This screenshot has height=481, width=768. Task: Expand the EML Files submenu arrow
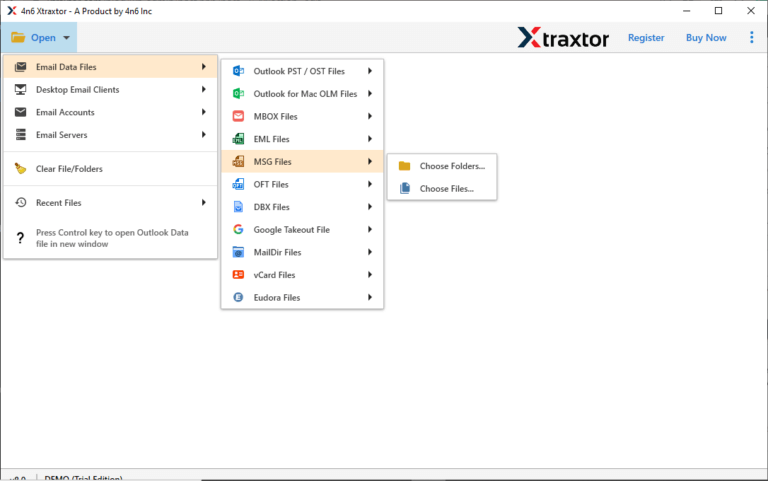[x=370, y=139]
